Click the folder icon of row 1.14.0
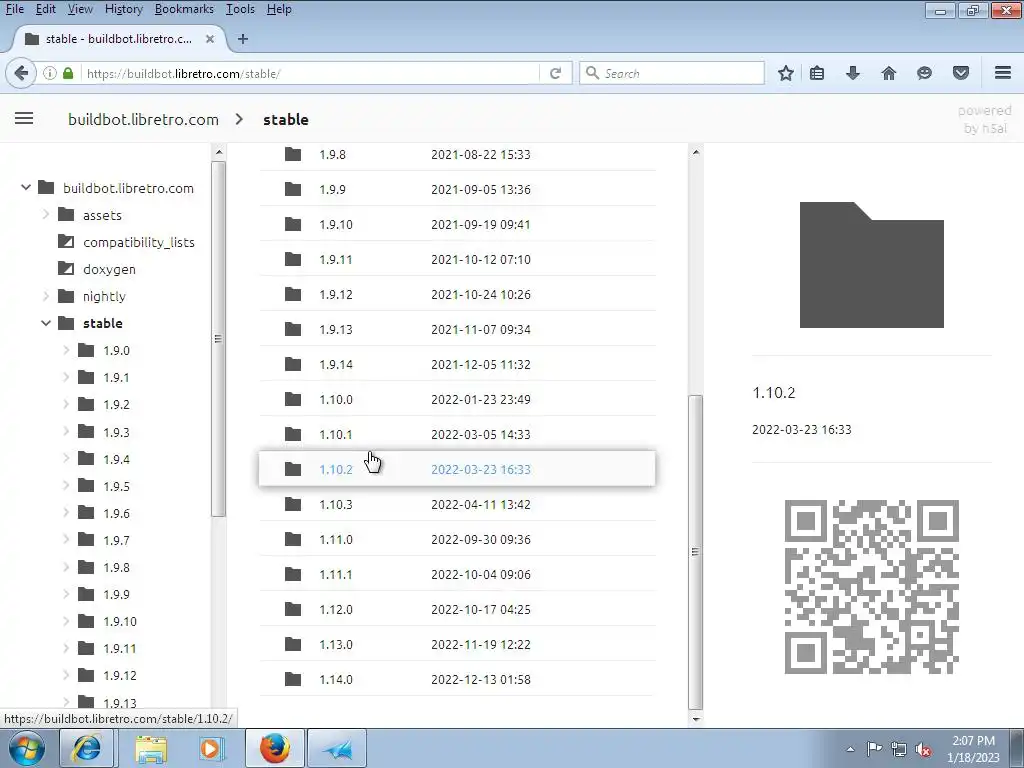This screenshot has width=1024, height=768. click(x=293, y=679)
